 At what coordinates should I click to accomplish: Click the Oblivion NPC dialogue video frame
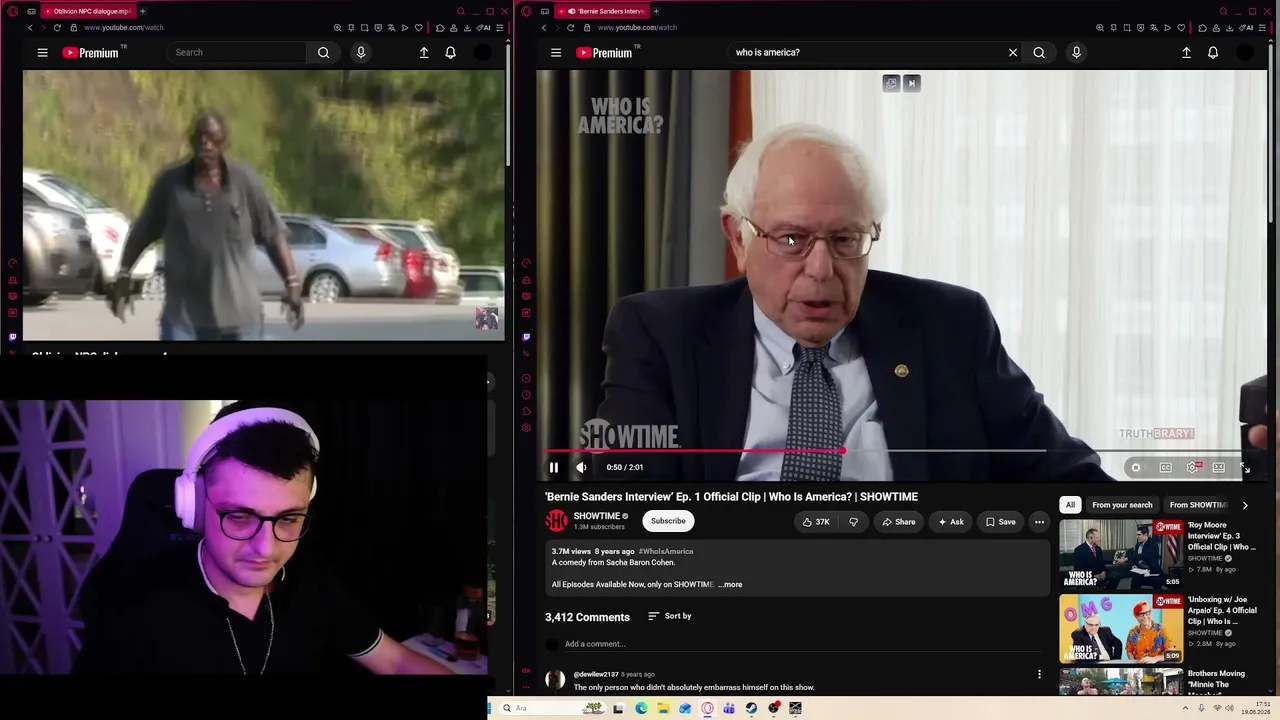point(264,206)
